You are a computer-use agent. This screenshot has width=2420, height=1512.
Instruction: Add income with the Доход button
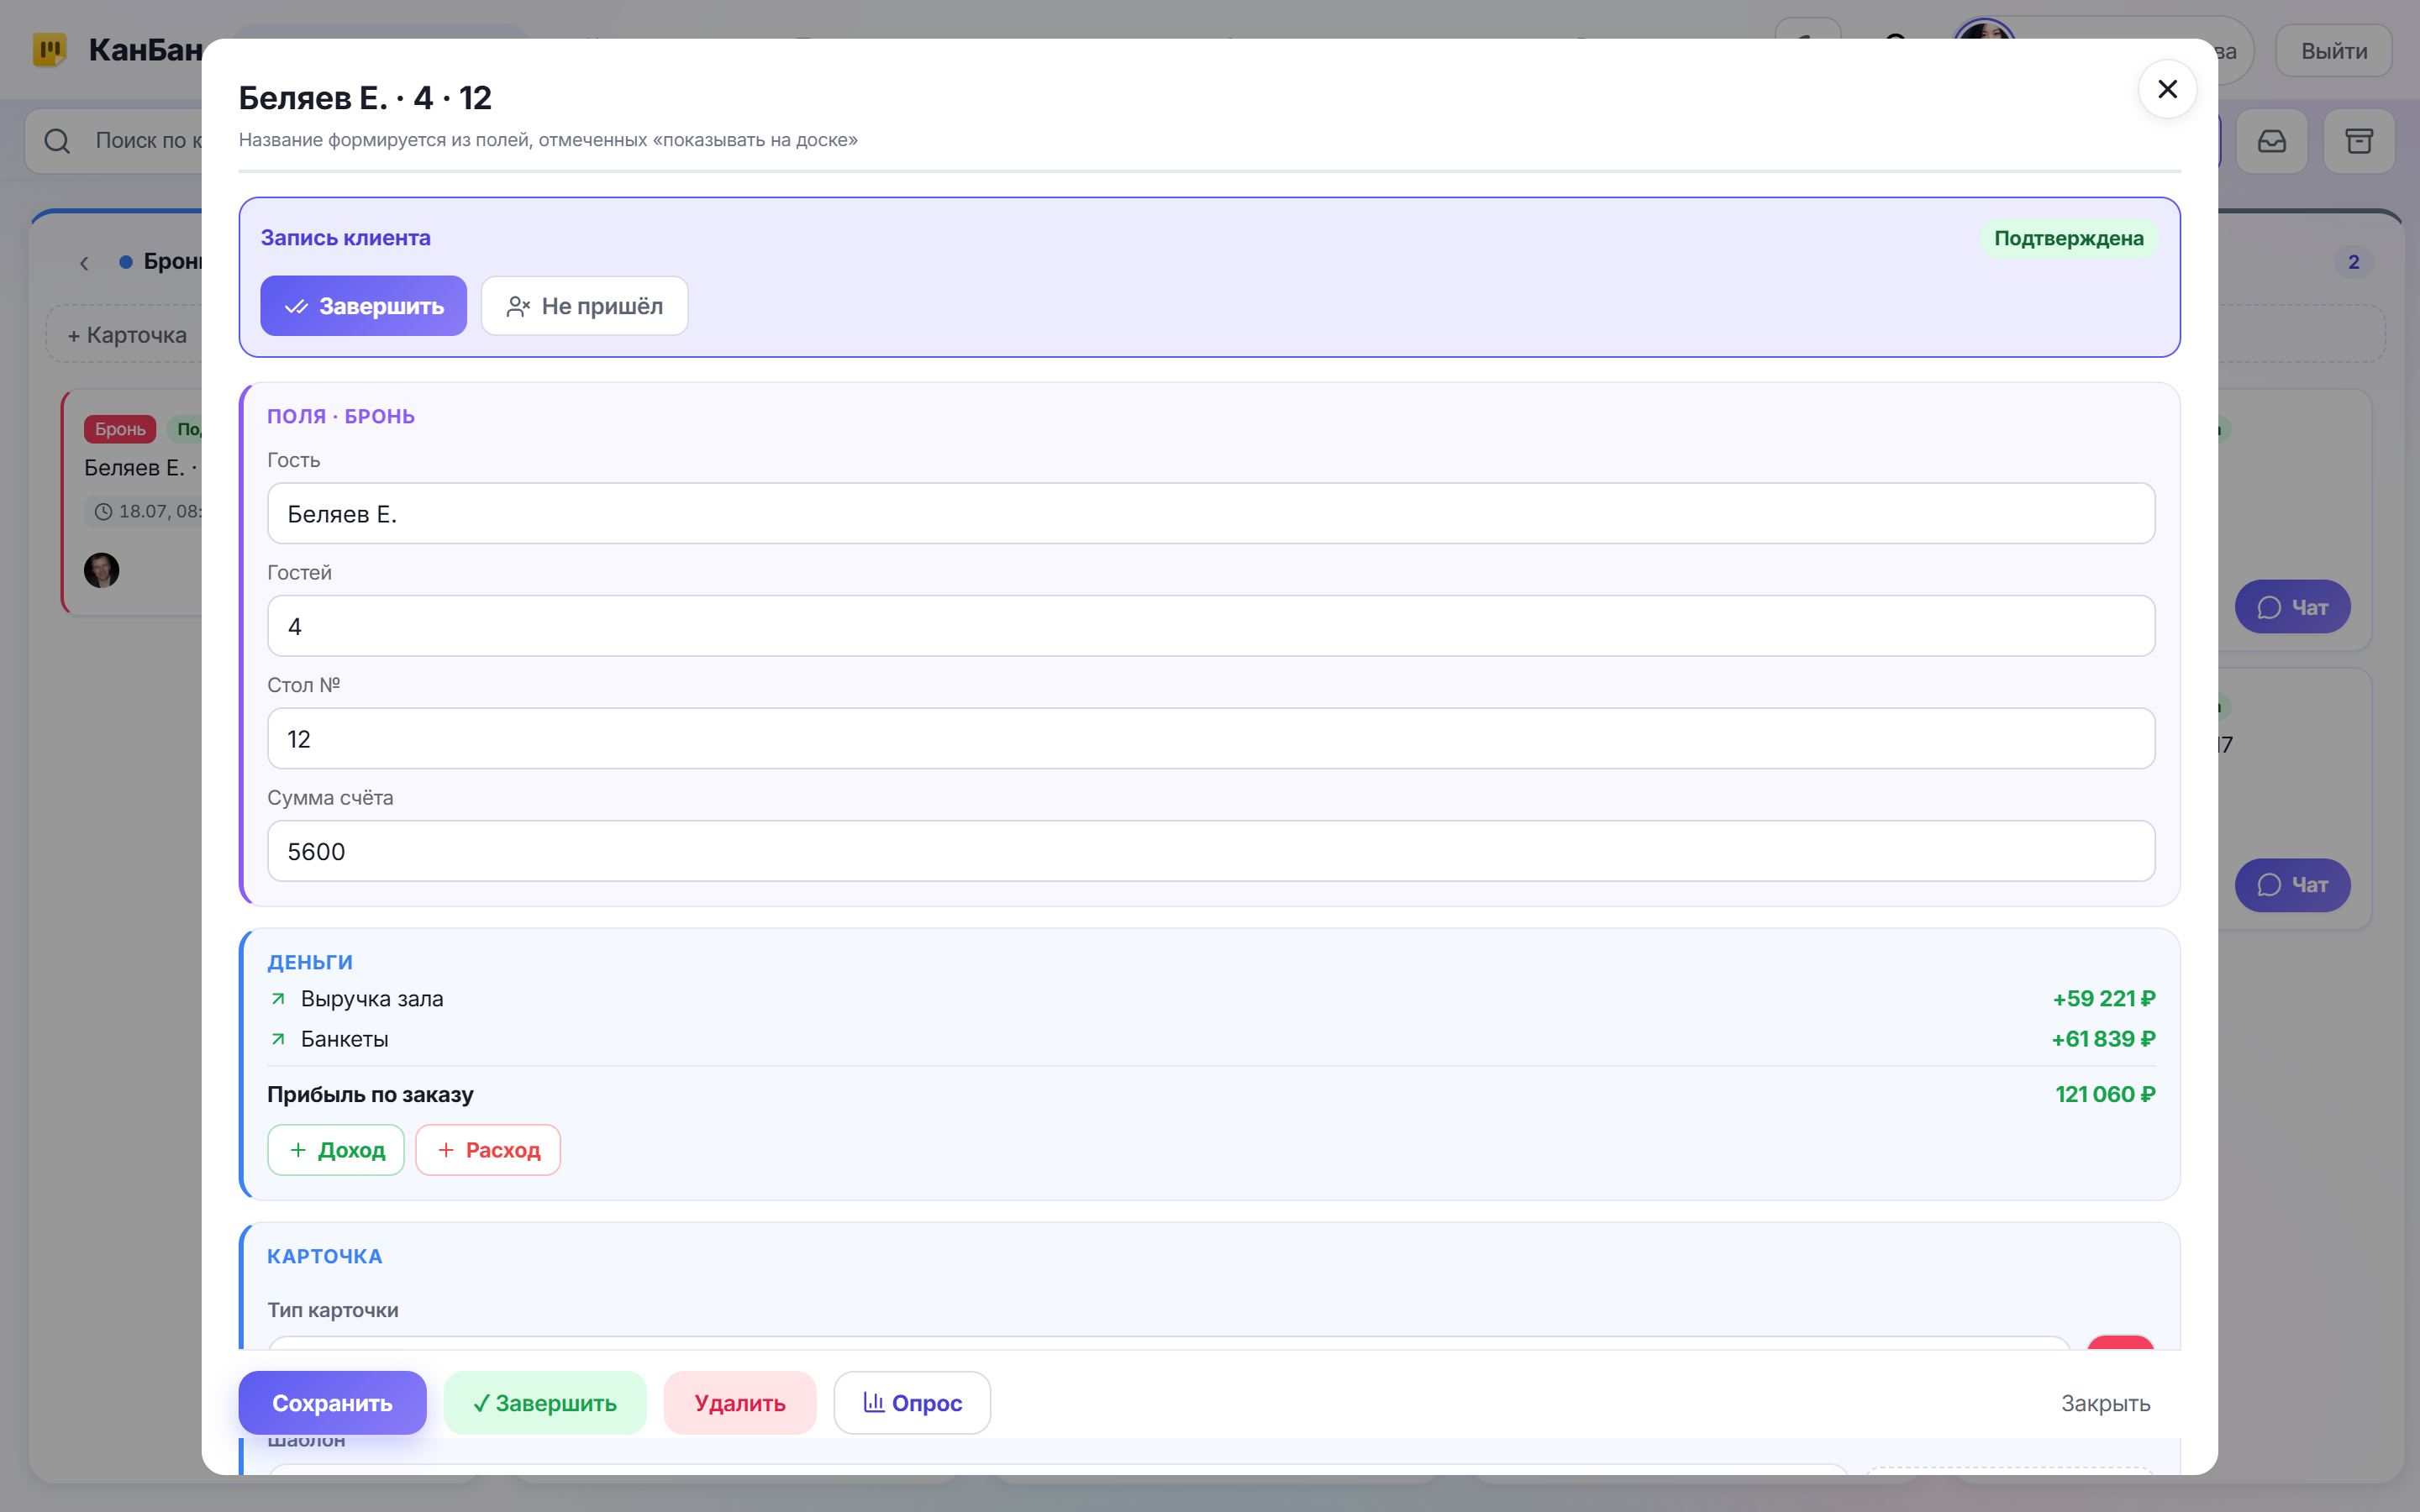(x=336, y=1150)
